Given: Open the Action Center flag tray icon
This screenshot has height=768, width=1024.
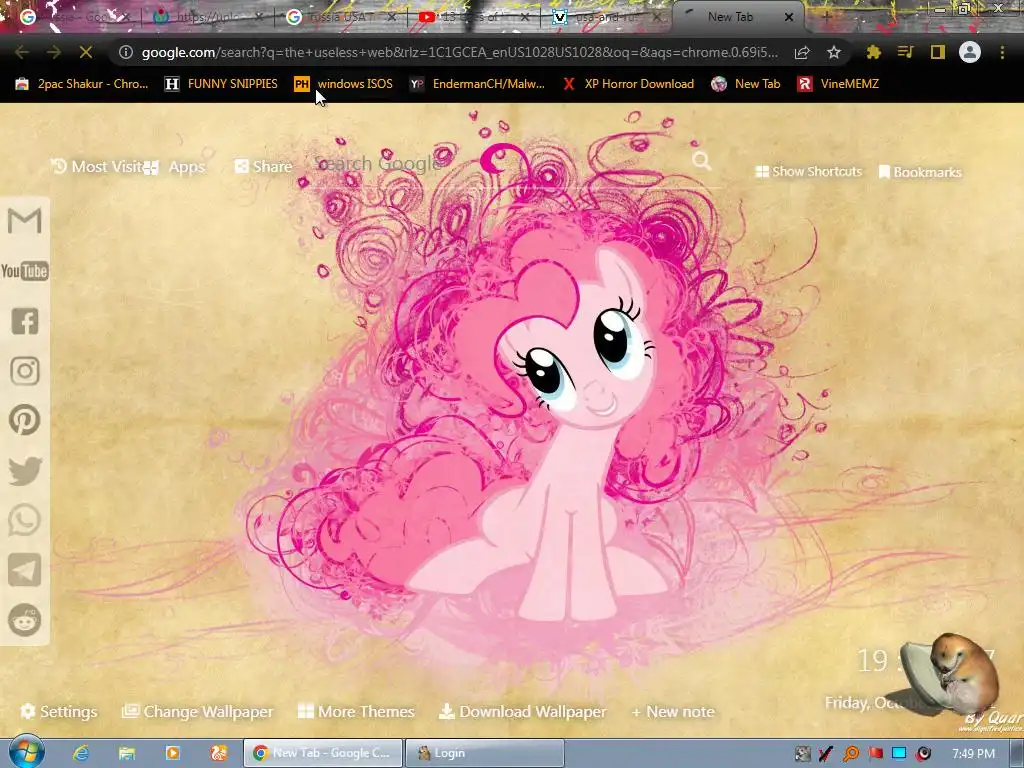Looking at the screenshot, I should coord(875,754).
